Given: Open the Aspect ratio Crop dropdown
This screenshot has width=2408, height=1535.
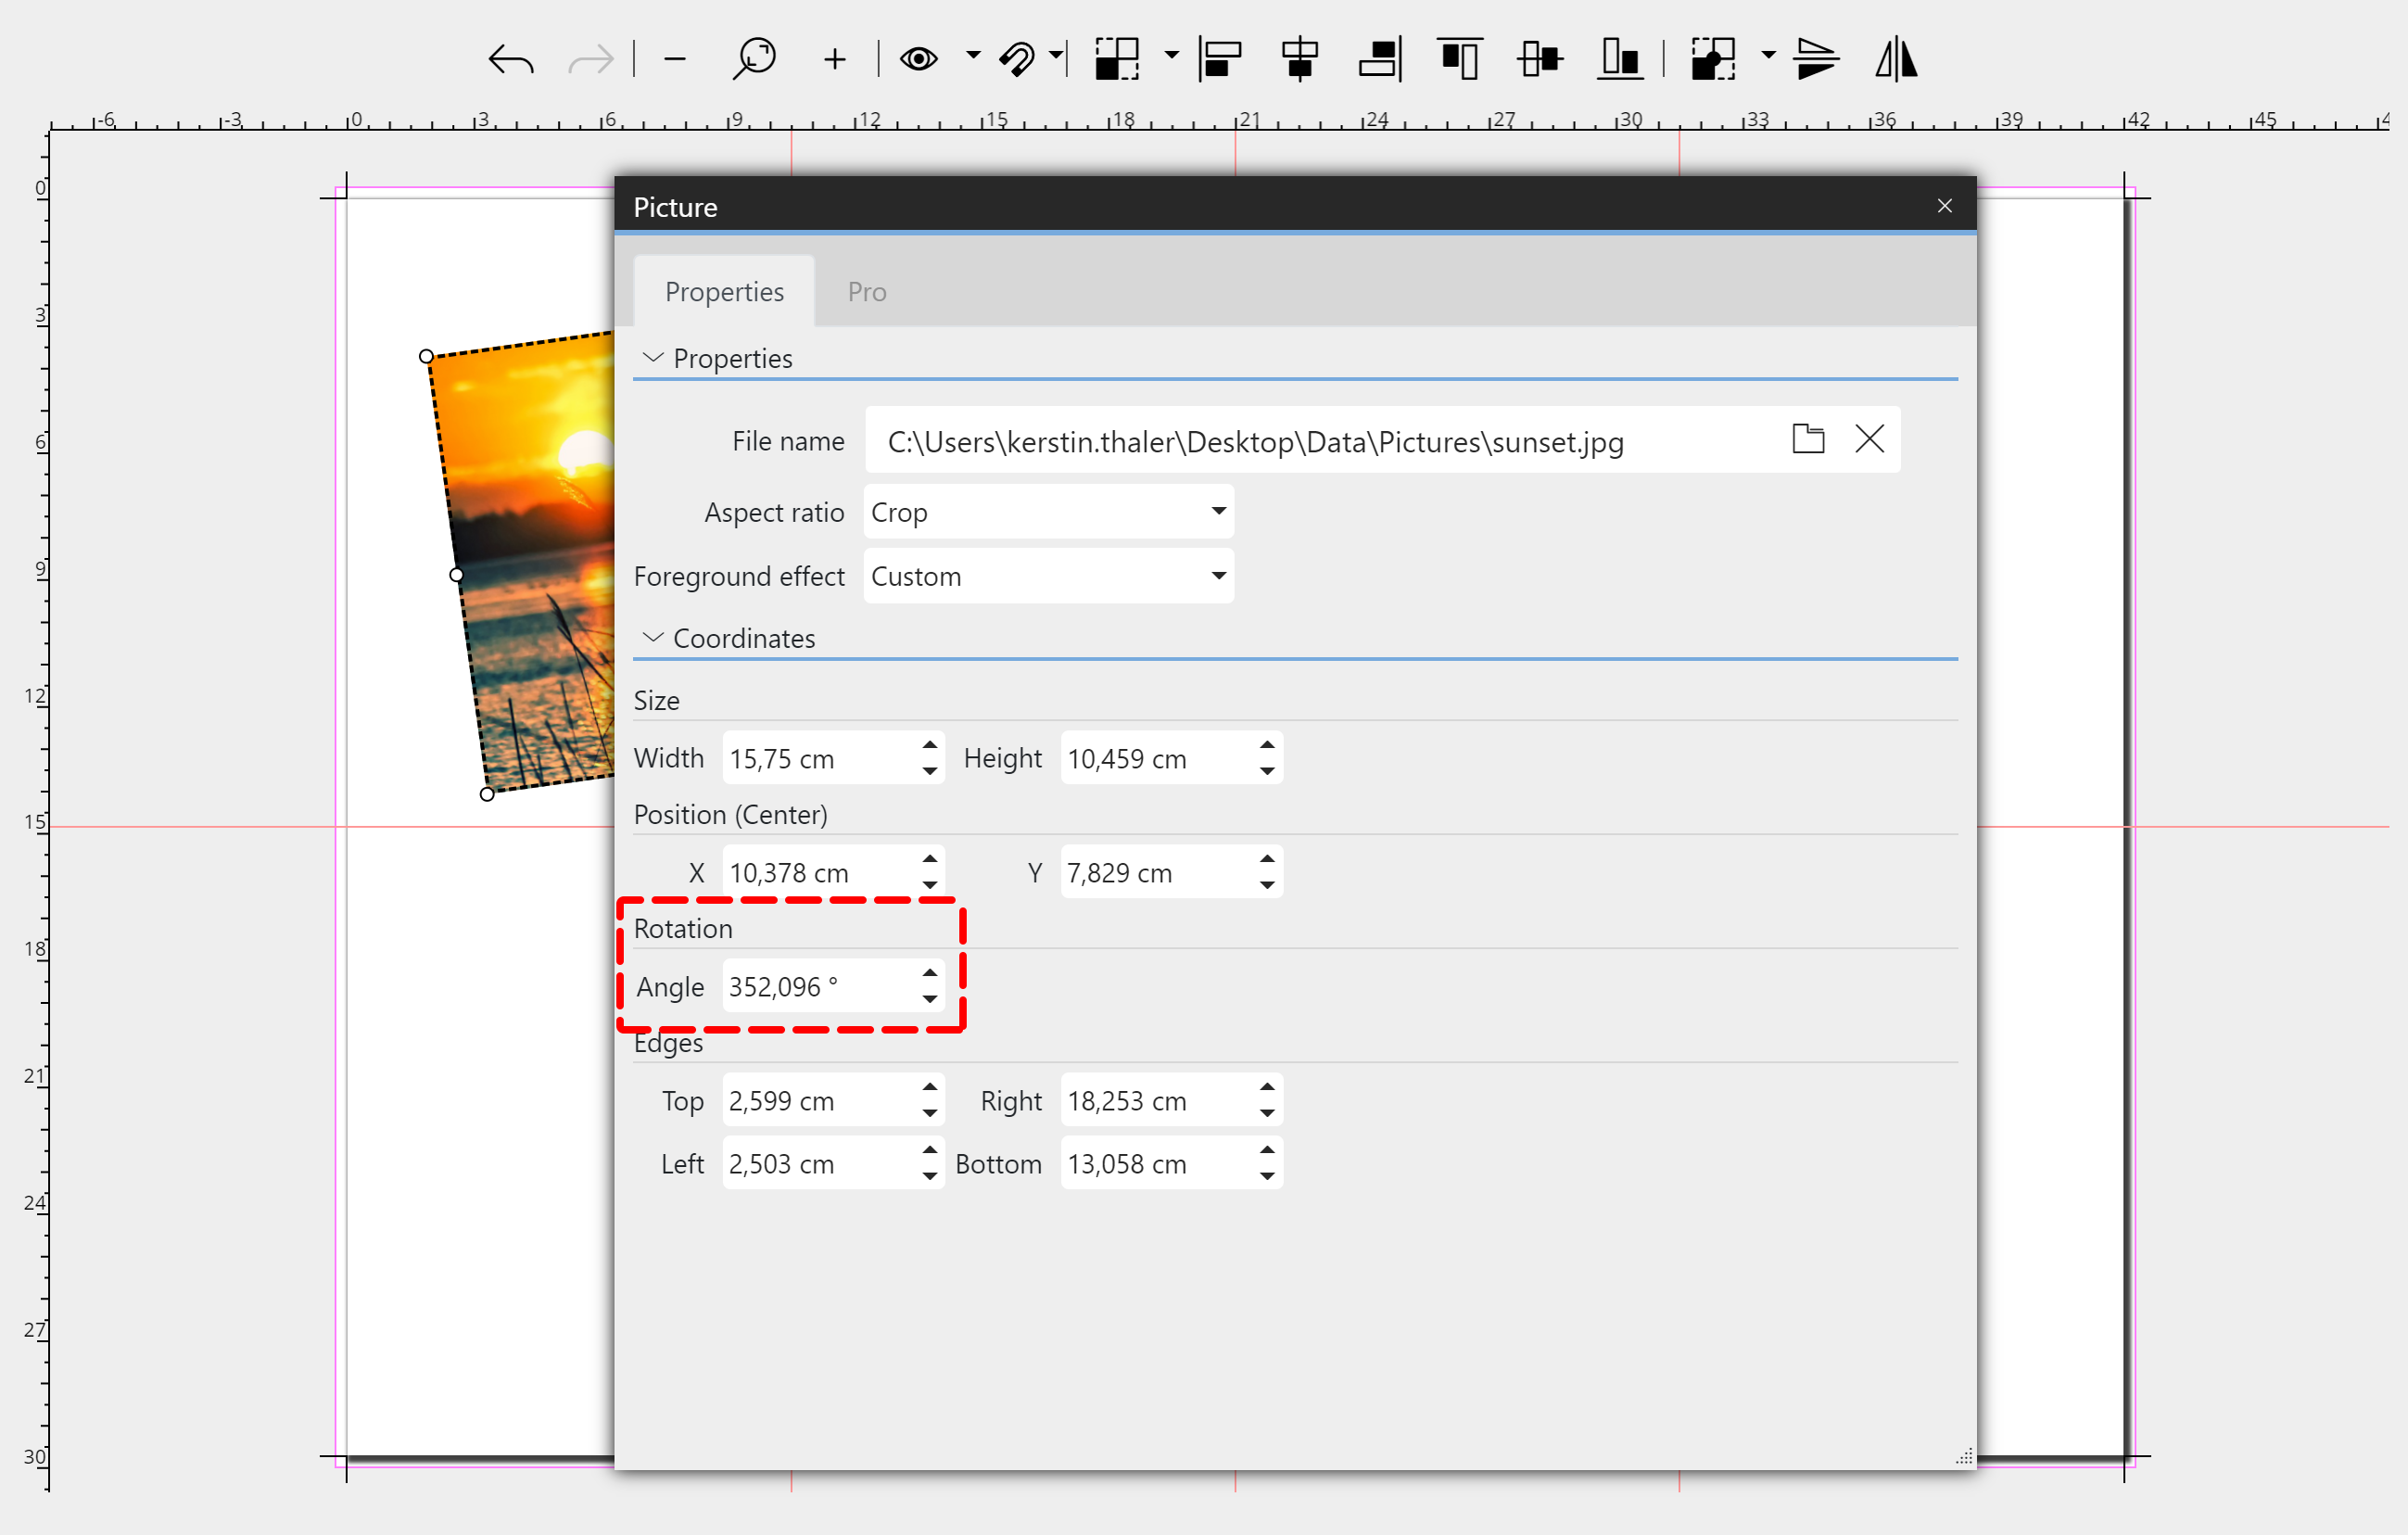Looking at the screenshot, I should (1048, 512).
